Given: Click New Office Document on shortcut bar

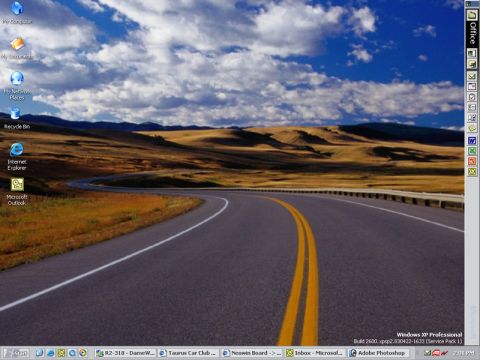Looking at the screenshot, I should [x=472, y=53].
